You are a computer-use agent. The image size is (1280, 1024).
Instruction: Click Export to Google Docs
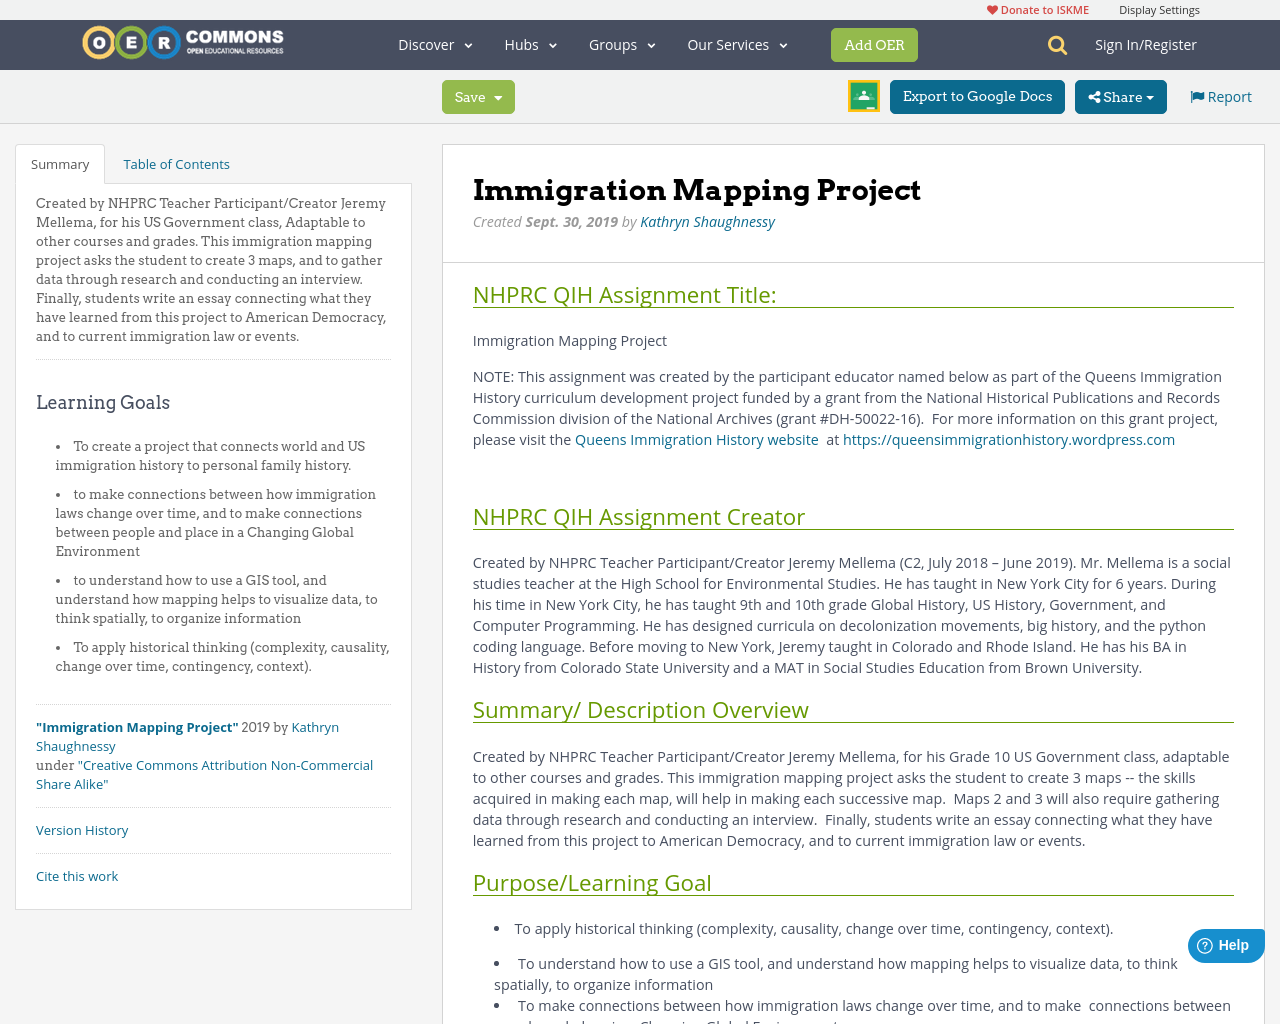pyautogui.click(x=977, y=95)
